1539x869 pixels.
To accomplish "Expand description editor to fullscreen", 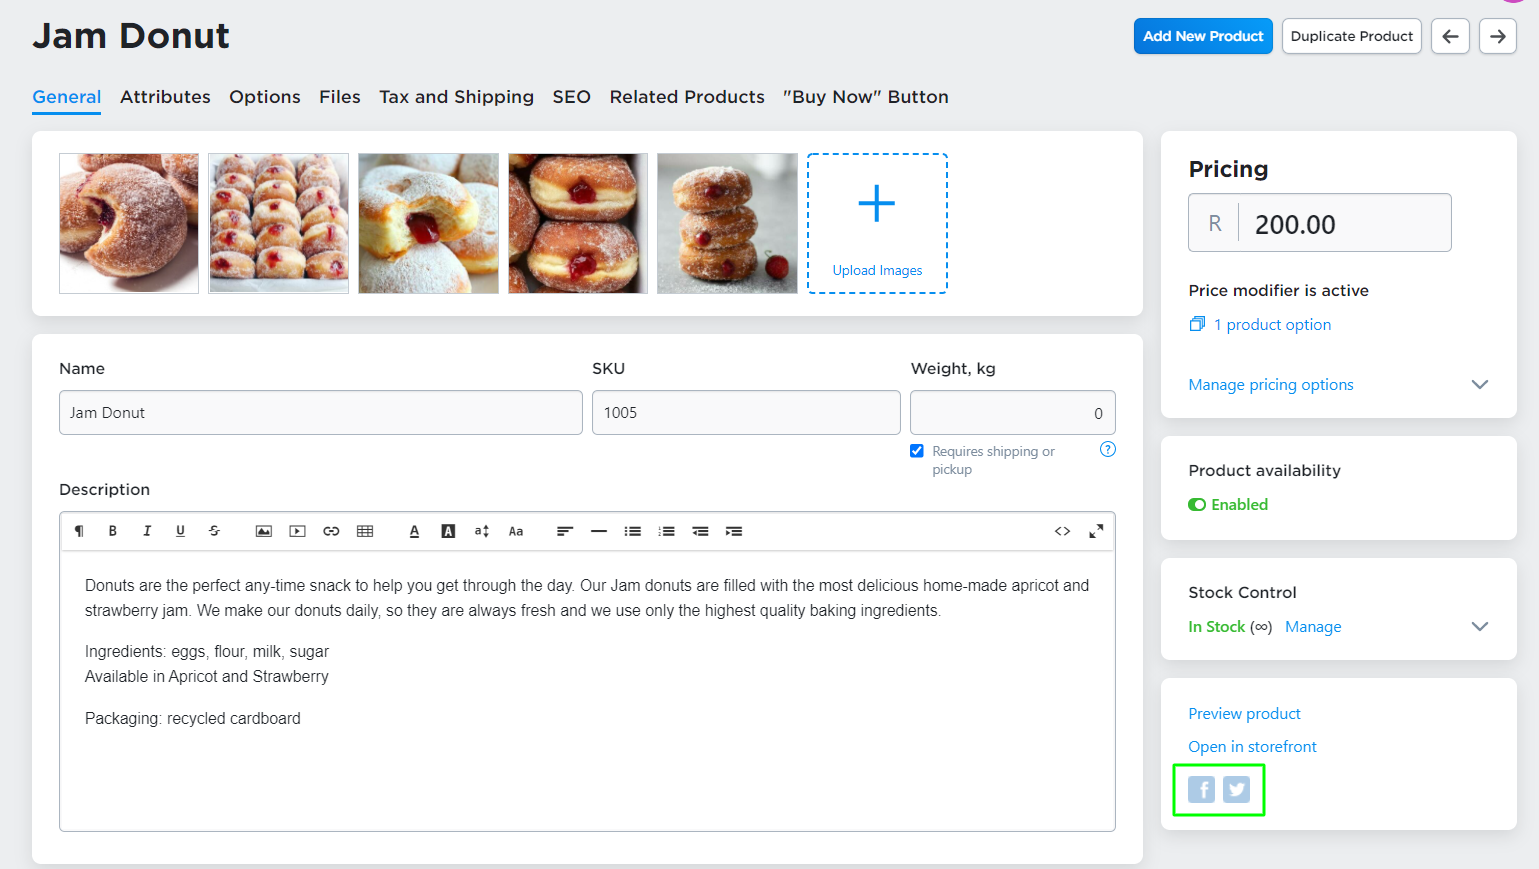I will (1096, 531).
